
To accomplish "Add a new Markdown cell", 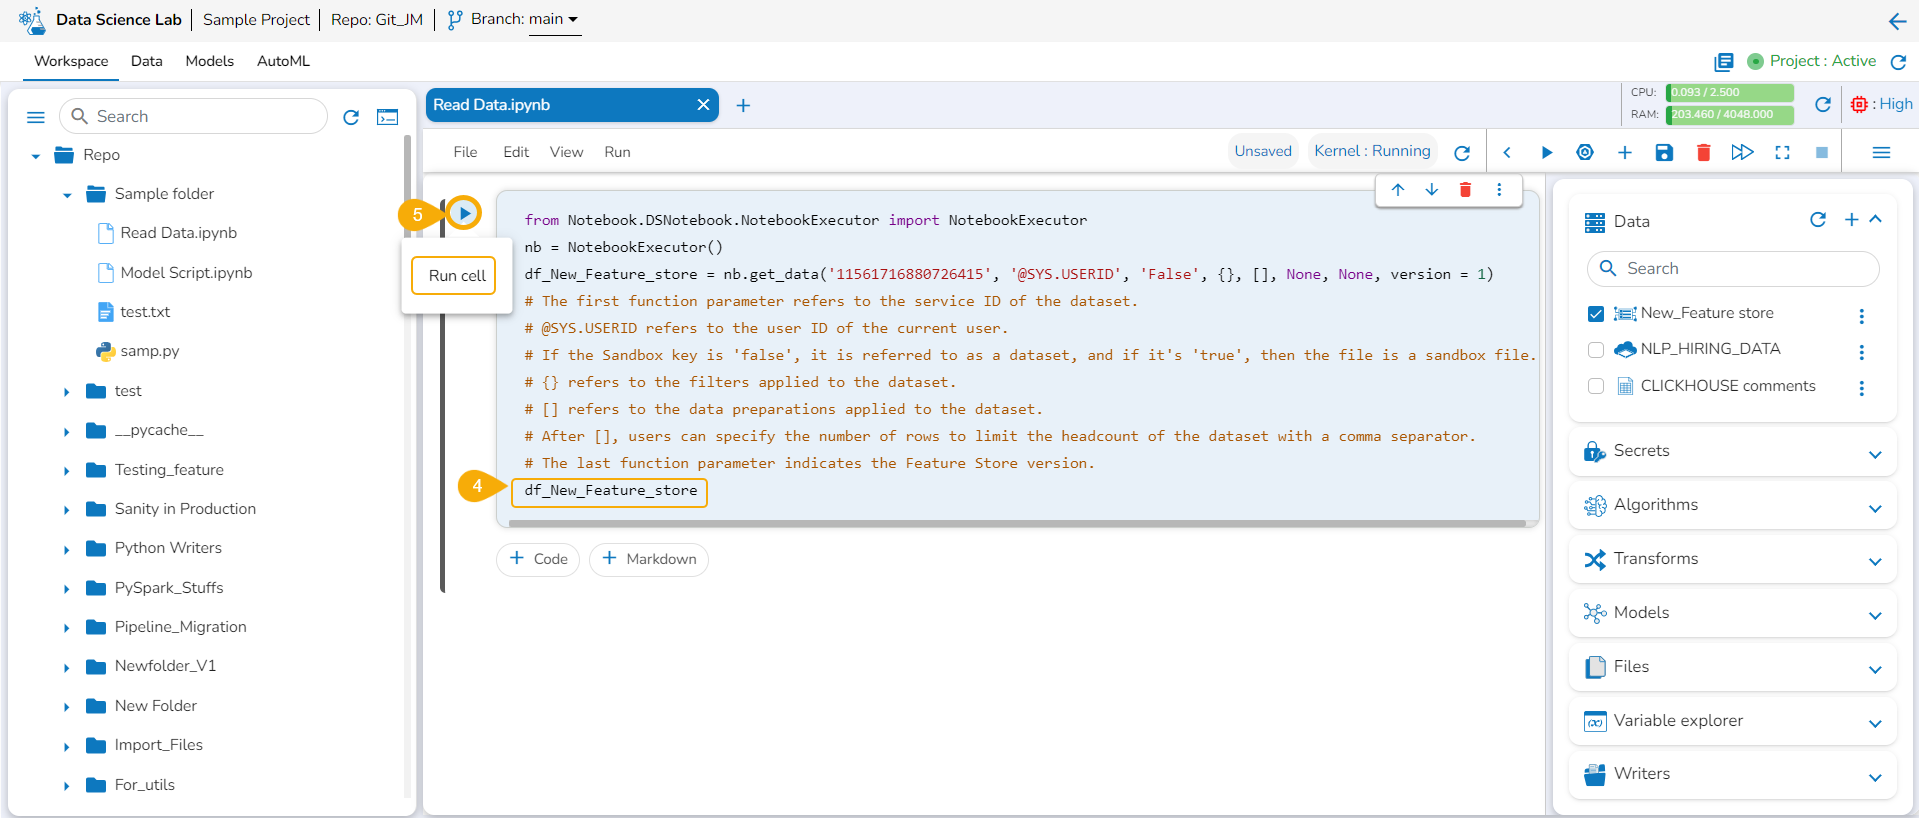I will pos(649,559).
